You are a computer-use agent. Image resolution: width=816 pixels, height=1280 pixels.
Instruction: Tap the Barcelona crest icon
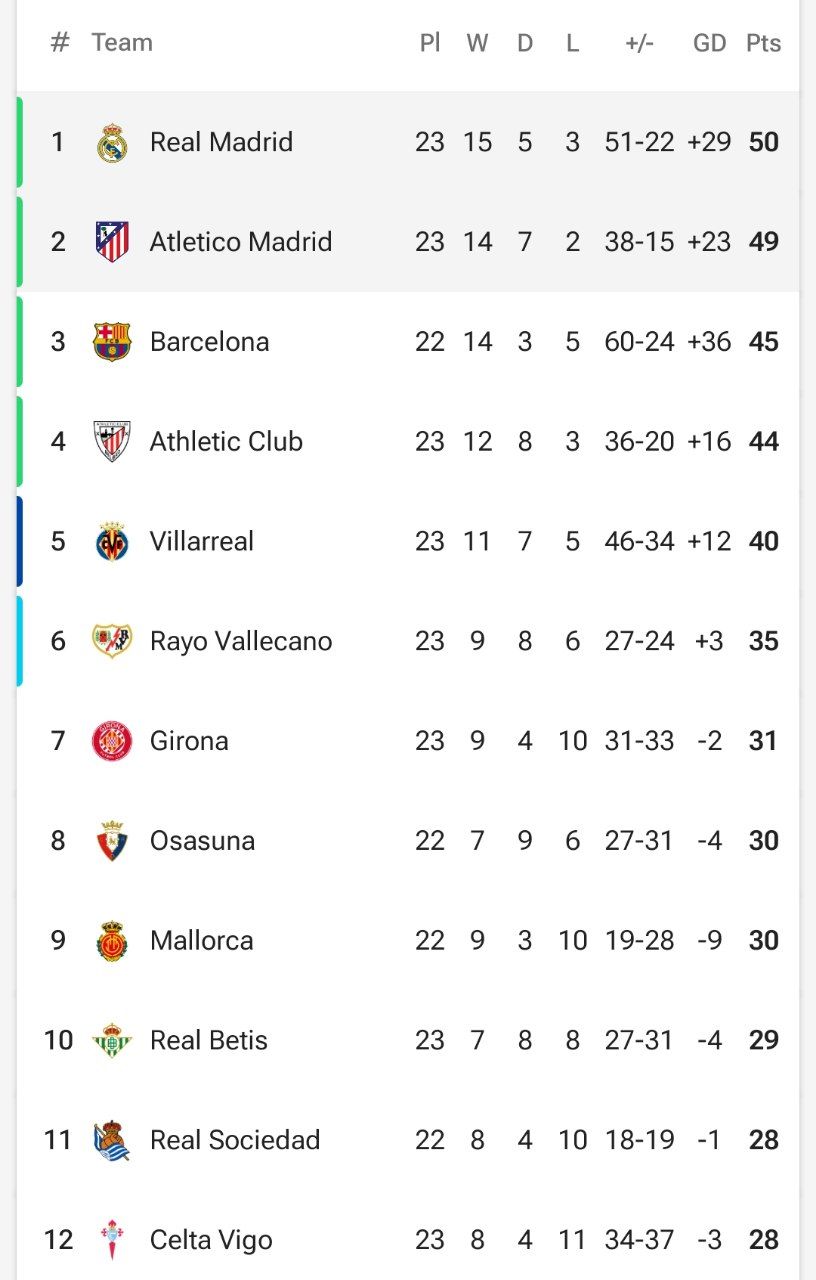(112, 342)
